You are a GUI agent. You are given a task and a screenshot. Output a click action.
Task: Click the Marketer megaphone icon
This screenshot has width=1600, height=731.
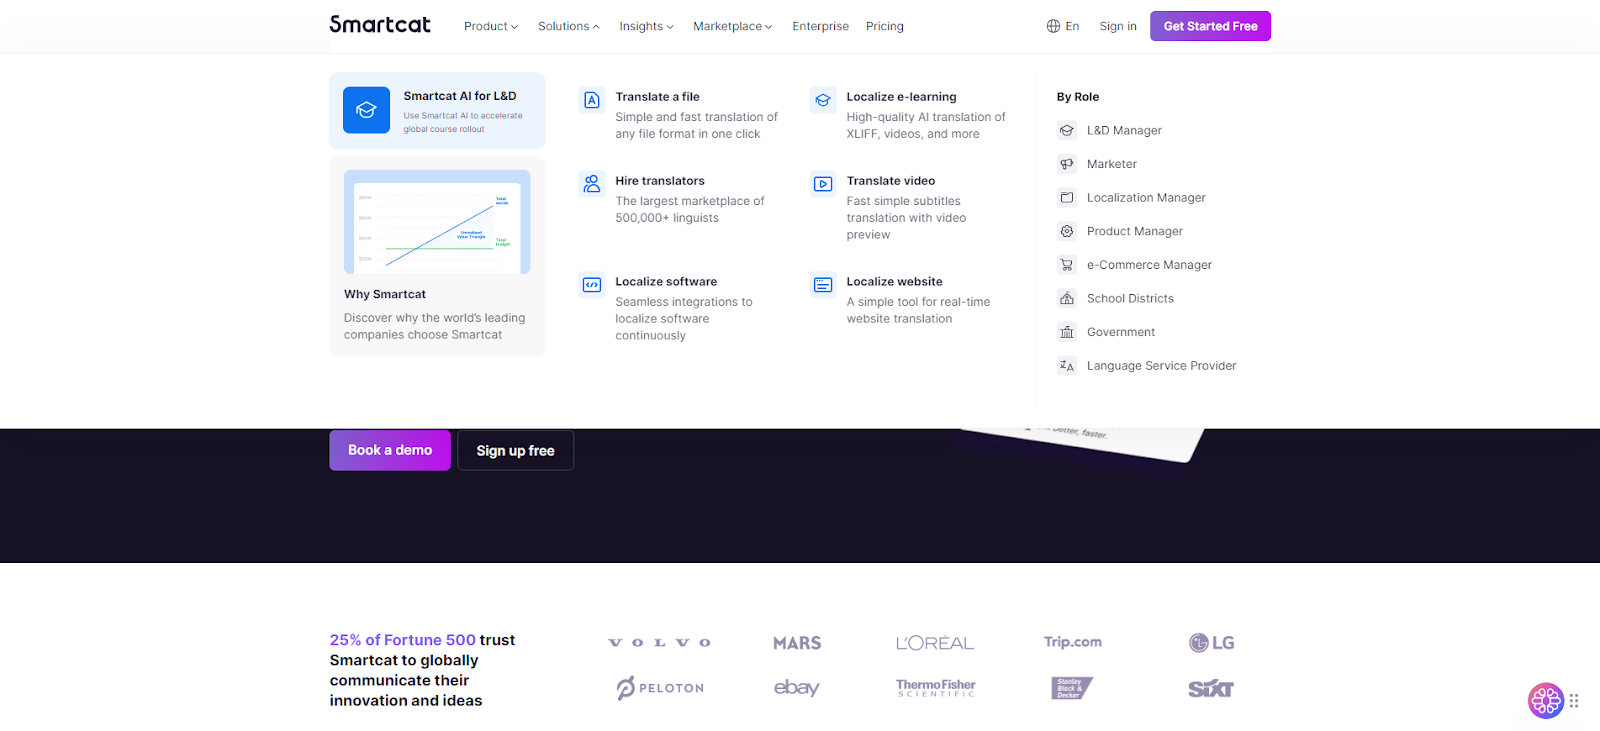pos(1067,164)
